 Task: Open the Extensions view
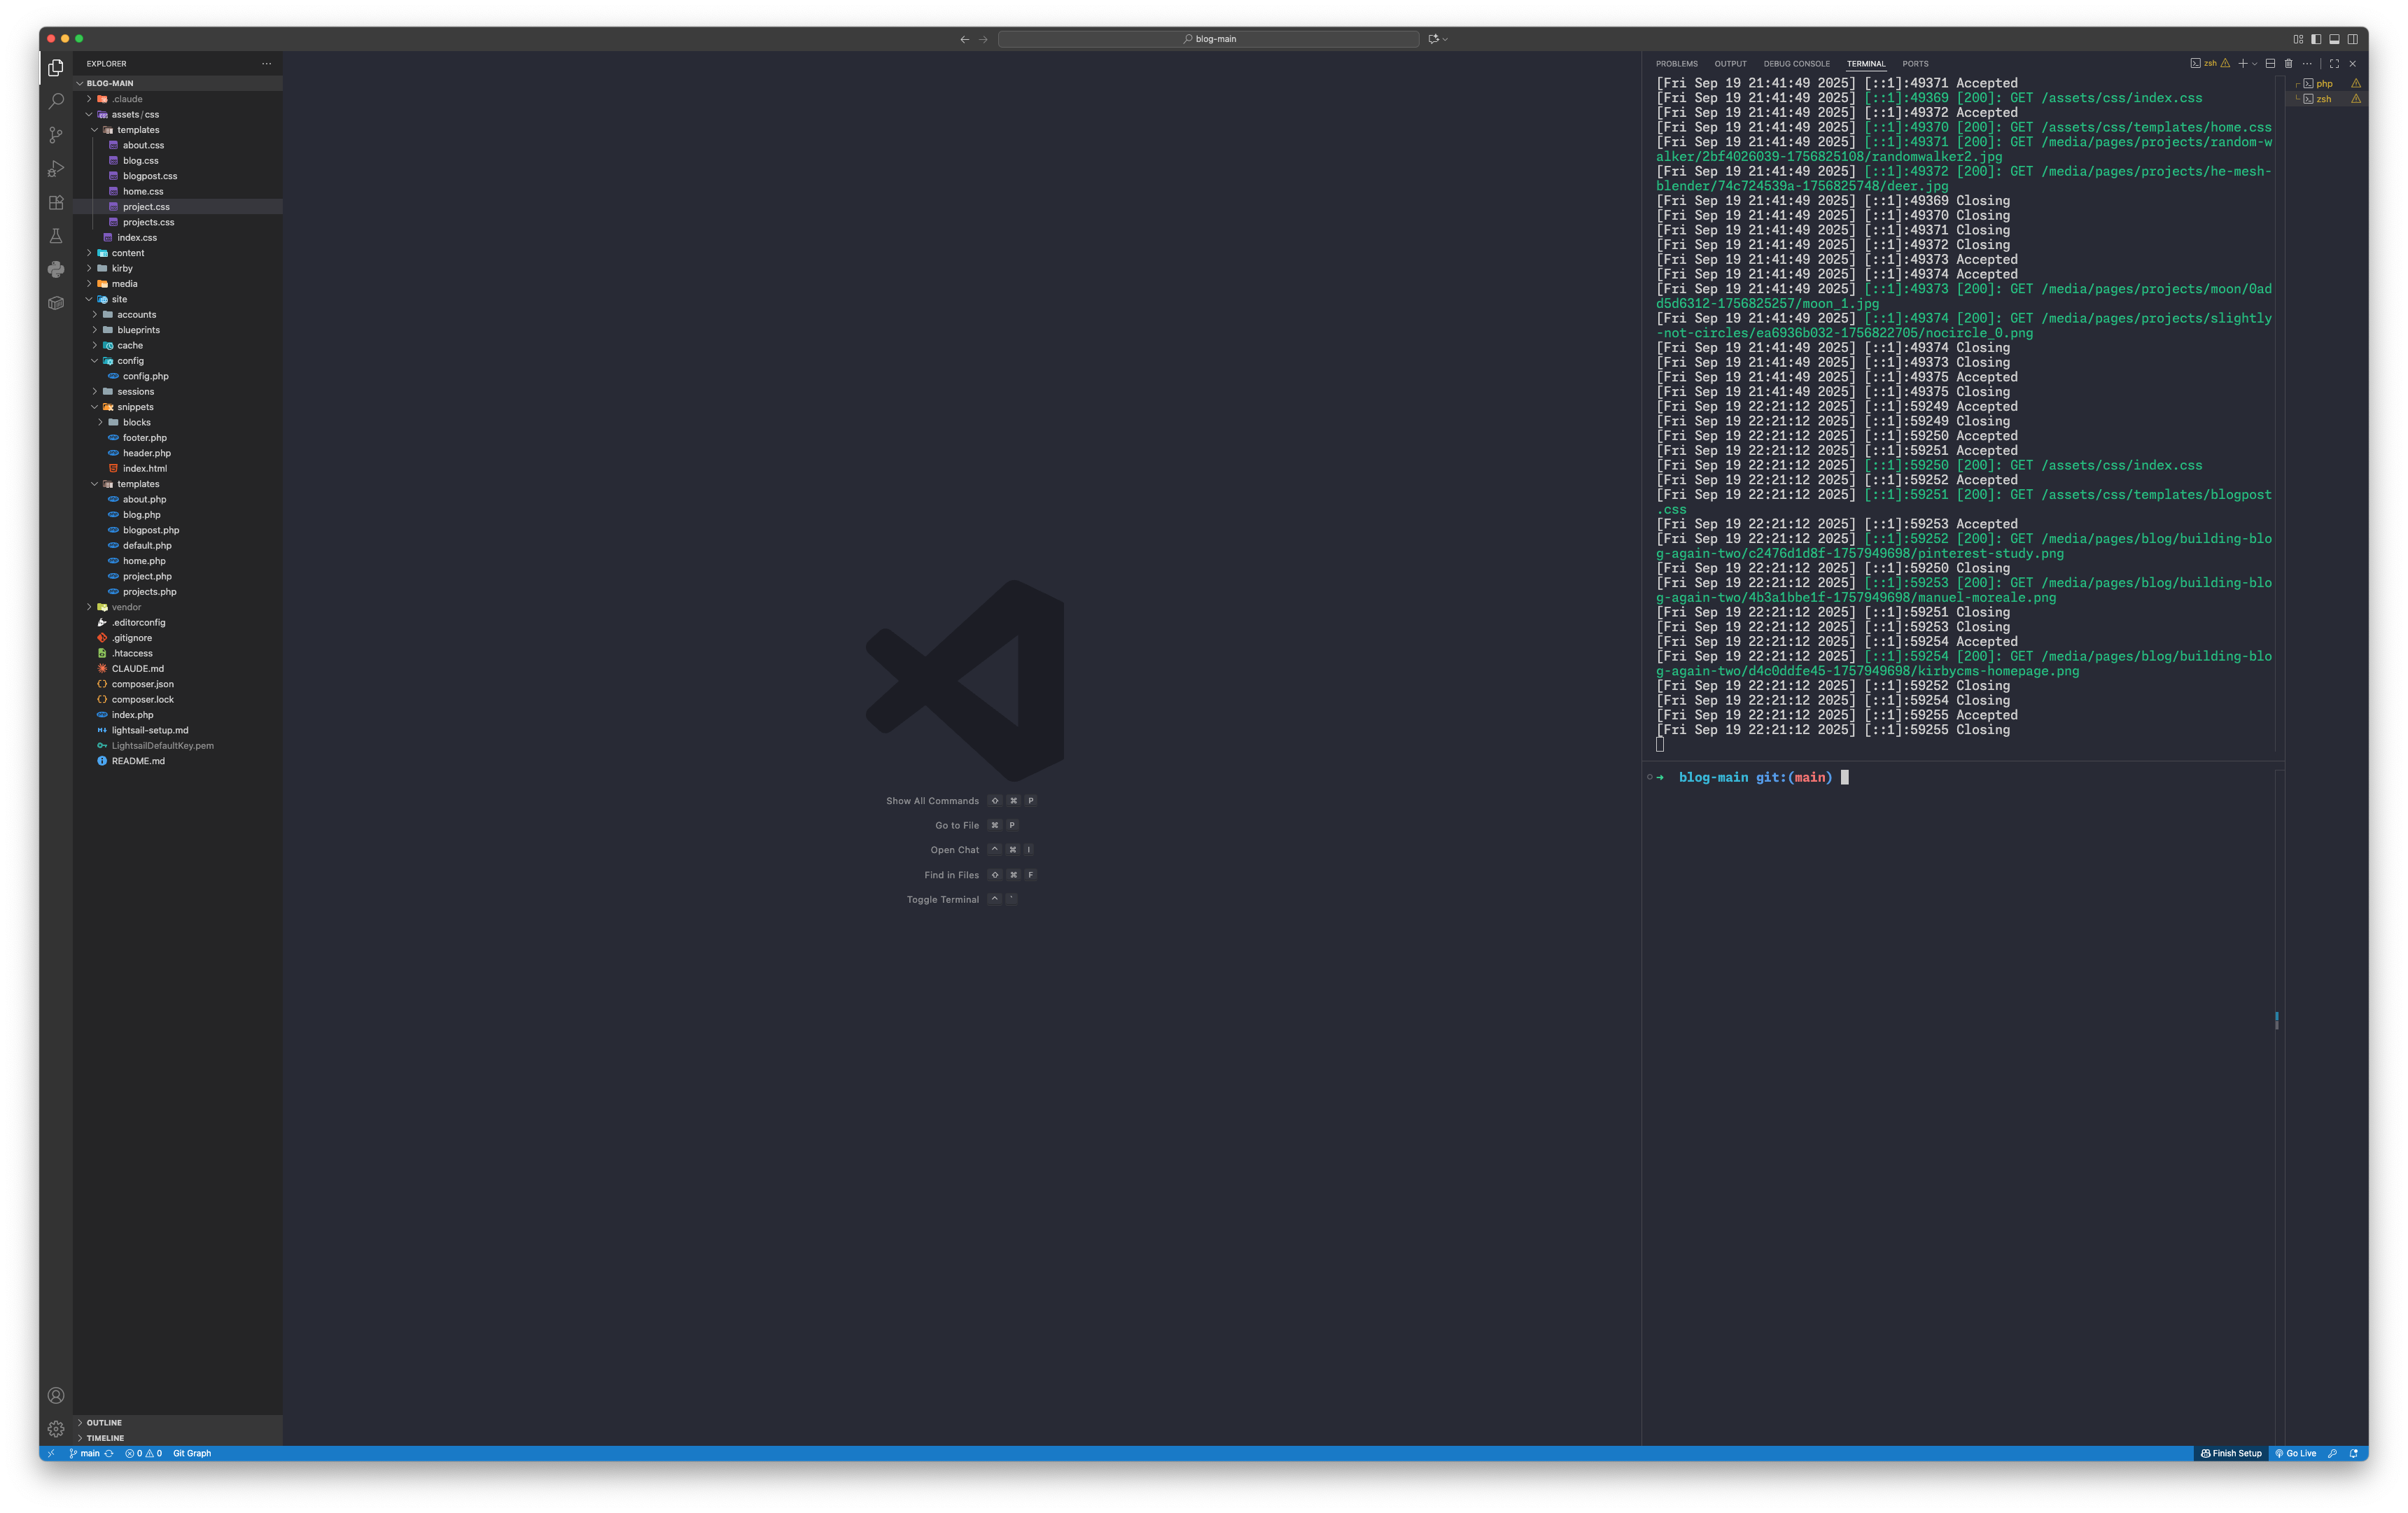(56, 202)
